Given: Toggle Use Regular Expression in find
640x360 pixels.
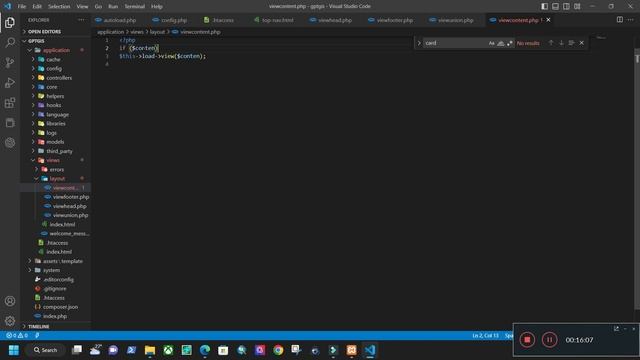Looking at the screenshot, I should point(509,43).
